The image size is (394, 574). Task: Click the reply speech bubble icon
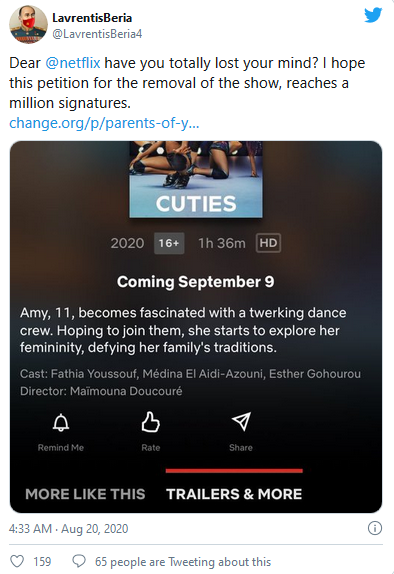coord(79,561)
